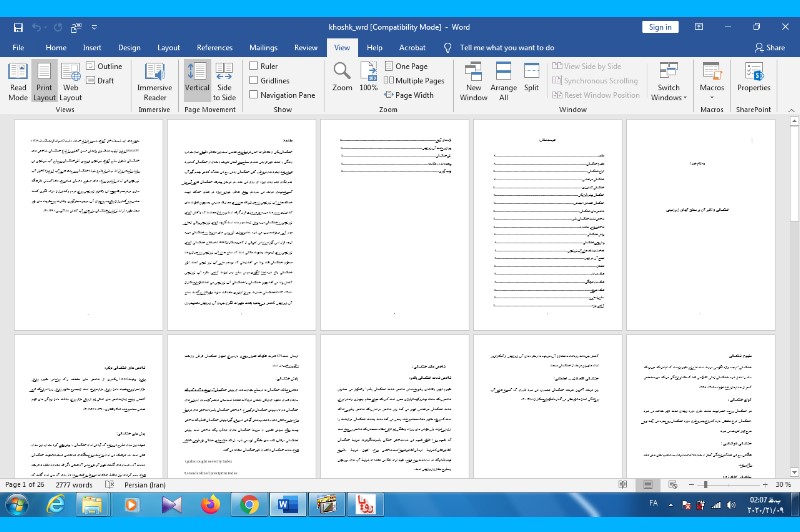Open the document Properties button
Screen dimensions: 800x532
click(x=754, y=79)
